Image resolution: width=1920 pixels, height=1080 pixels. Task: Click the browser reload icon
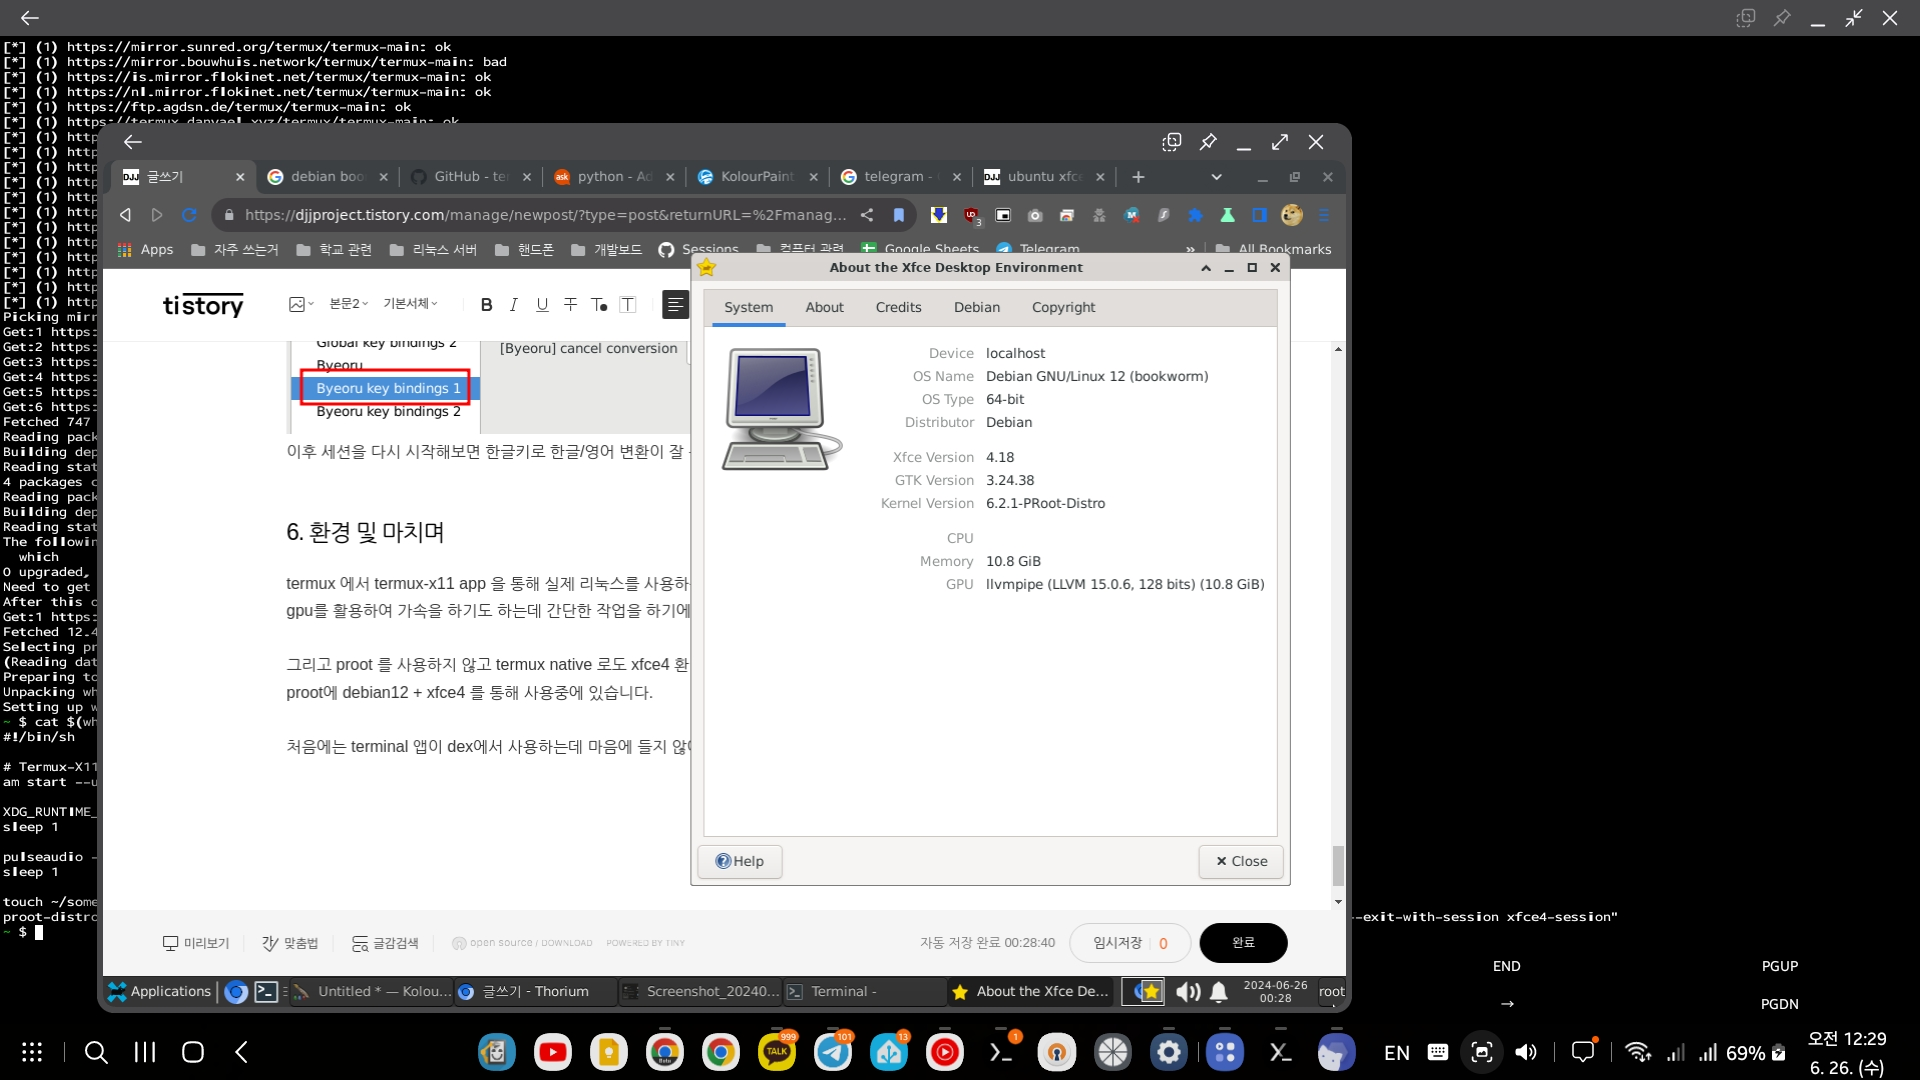[x=189, y=215]
